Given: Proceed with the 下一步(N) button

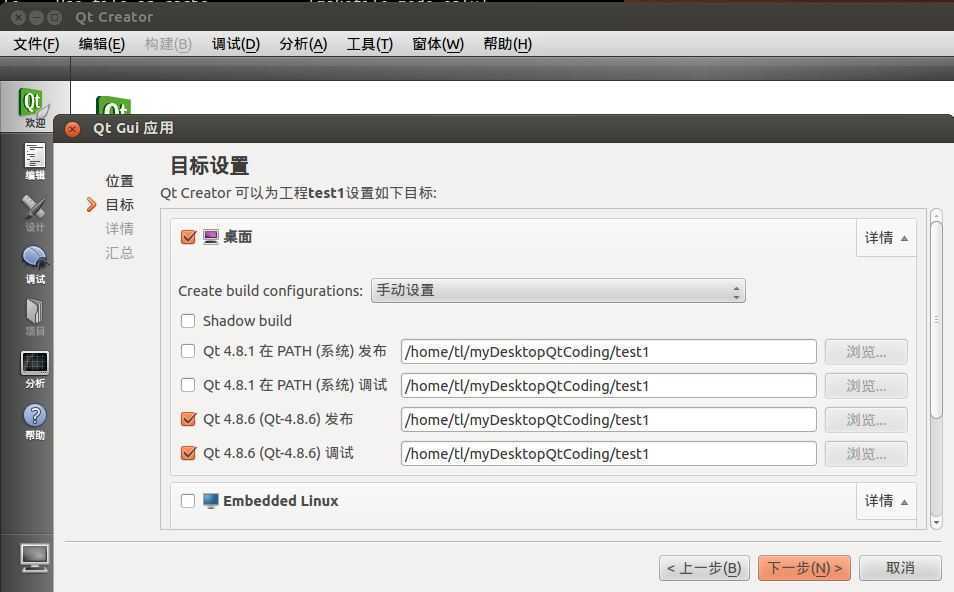Looking at the screenshot, I should tap(804, 568).
